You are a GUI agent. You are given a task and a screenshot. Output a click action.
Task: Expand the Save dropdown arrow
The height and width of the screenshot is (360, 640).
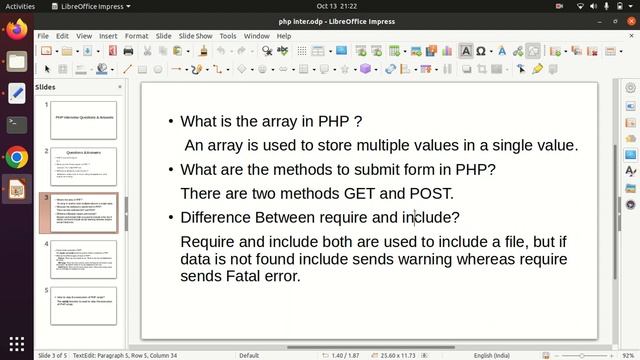click(x=98, y=51)
